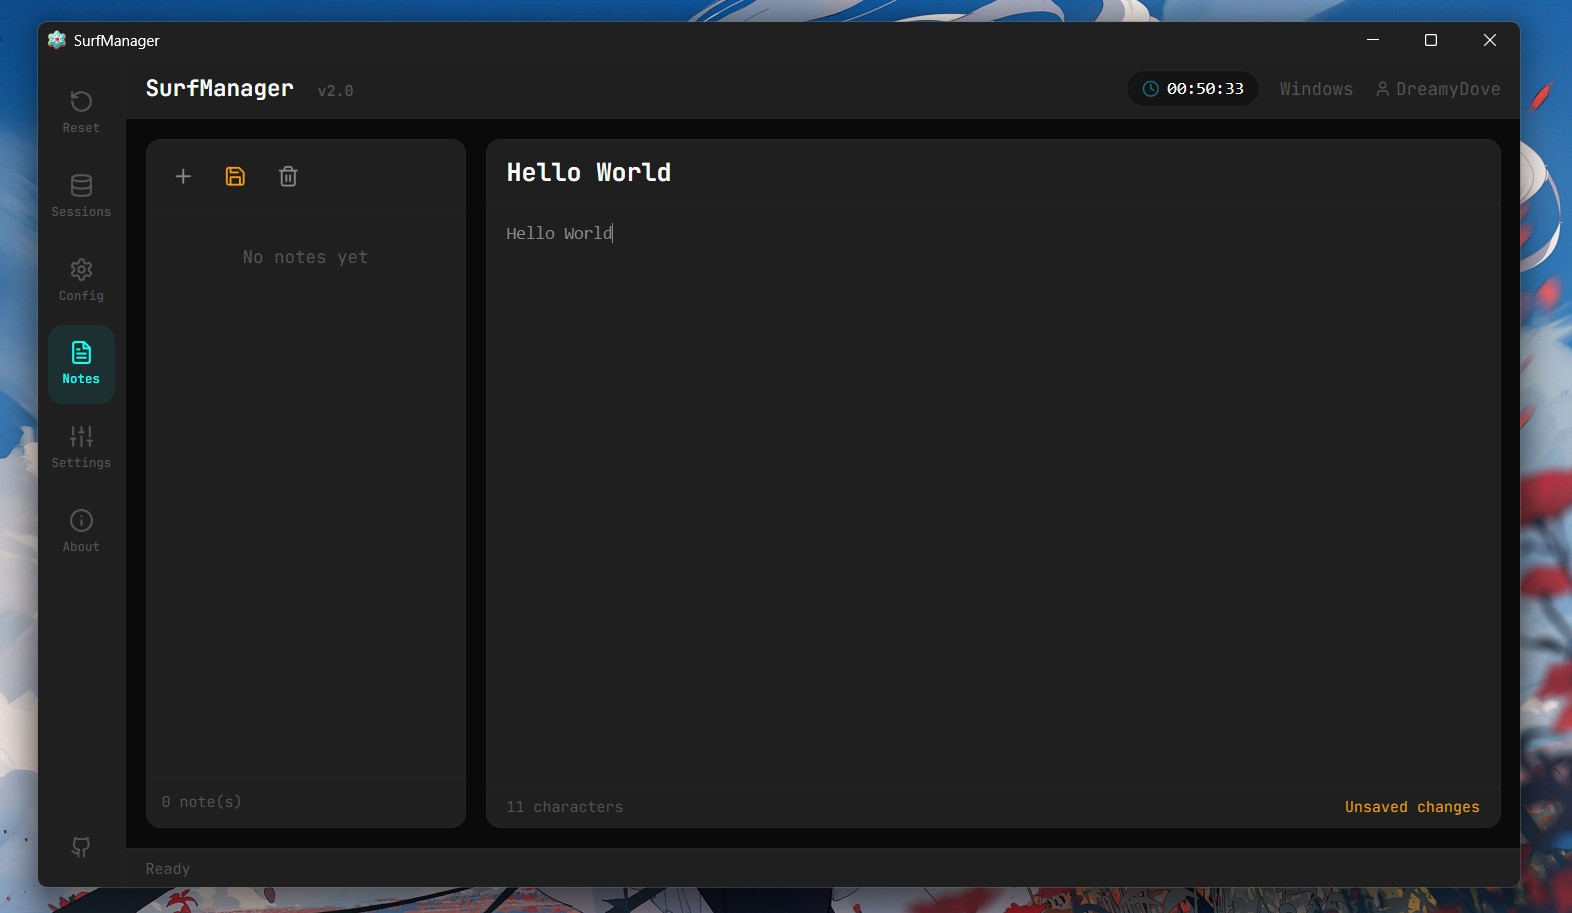Minimize the SurfManager window
1572x913 pixels.
1373,40
